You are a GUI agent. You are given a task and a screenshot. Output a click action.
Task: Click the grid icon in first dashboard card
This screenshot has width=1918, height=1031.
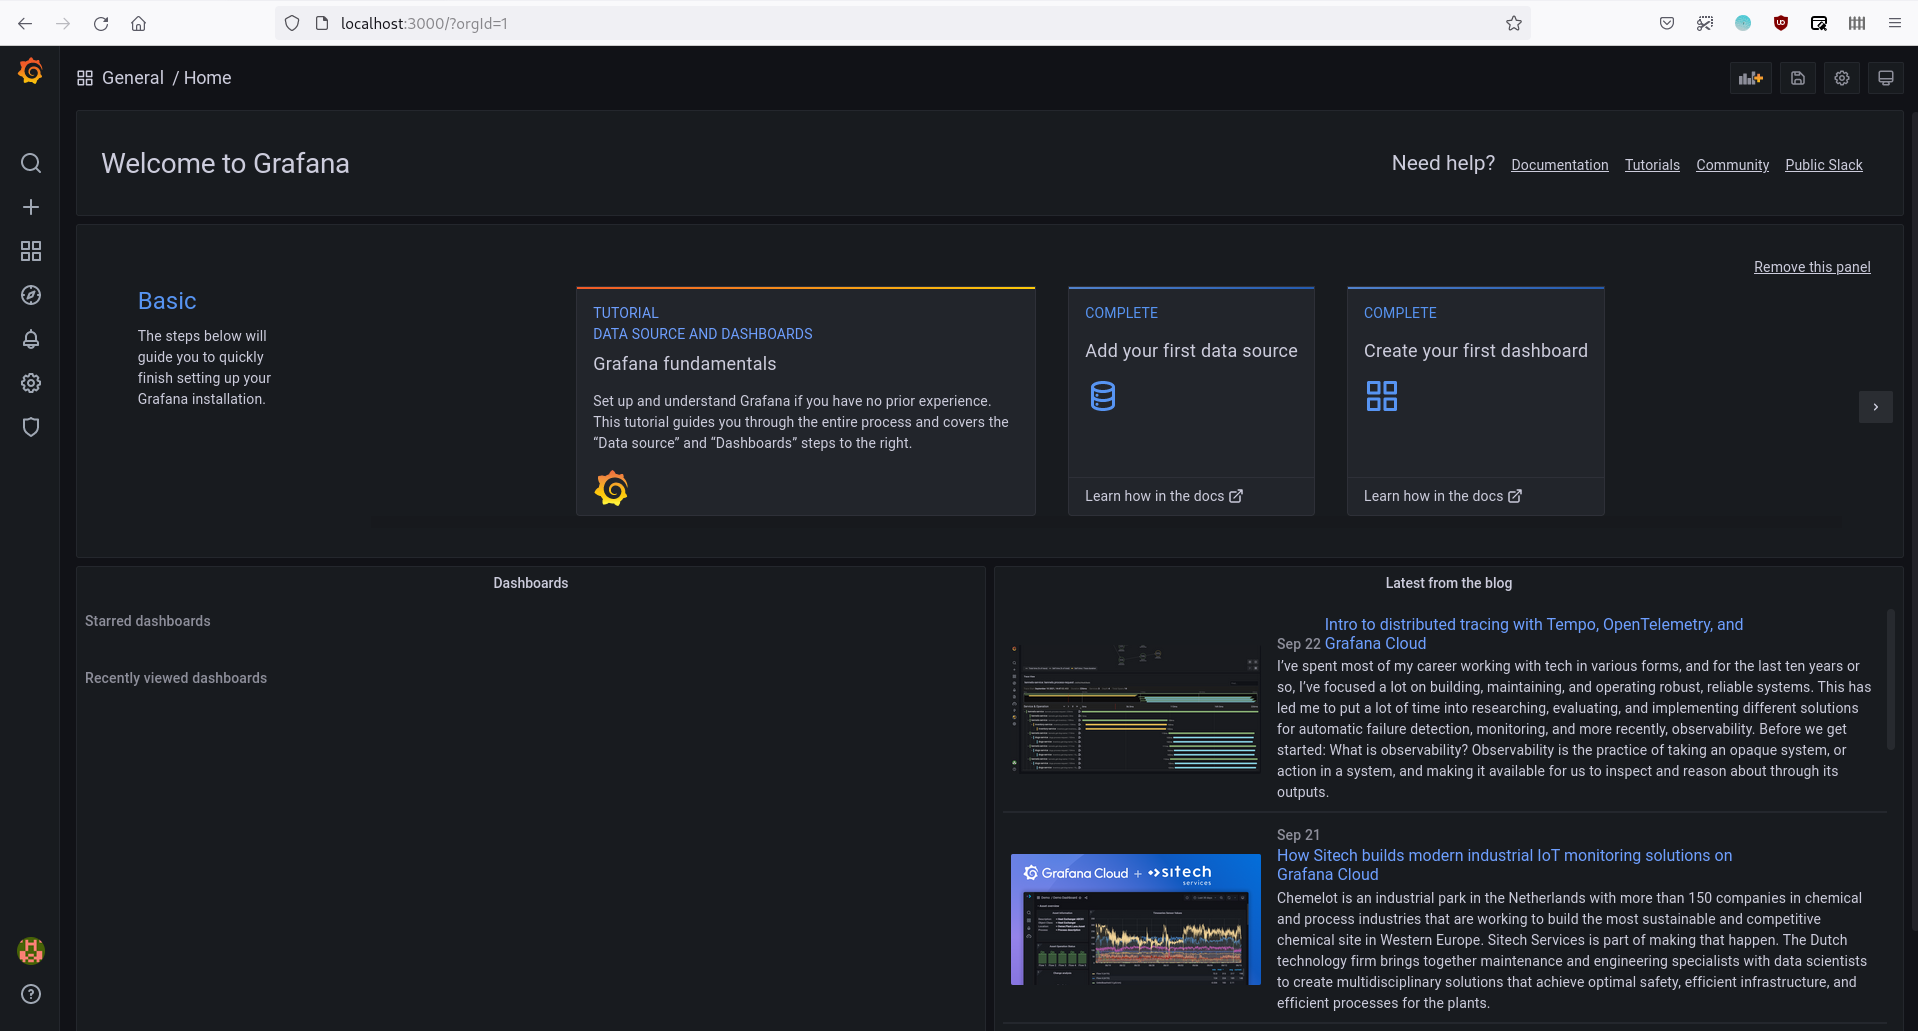tap(1382, 396)
